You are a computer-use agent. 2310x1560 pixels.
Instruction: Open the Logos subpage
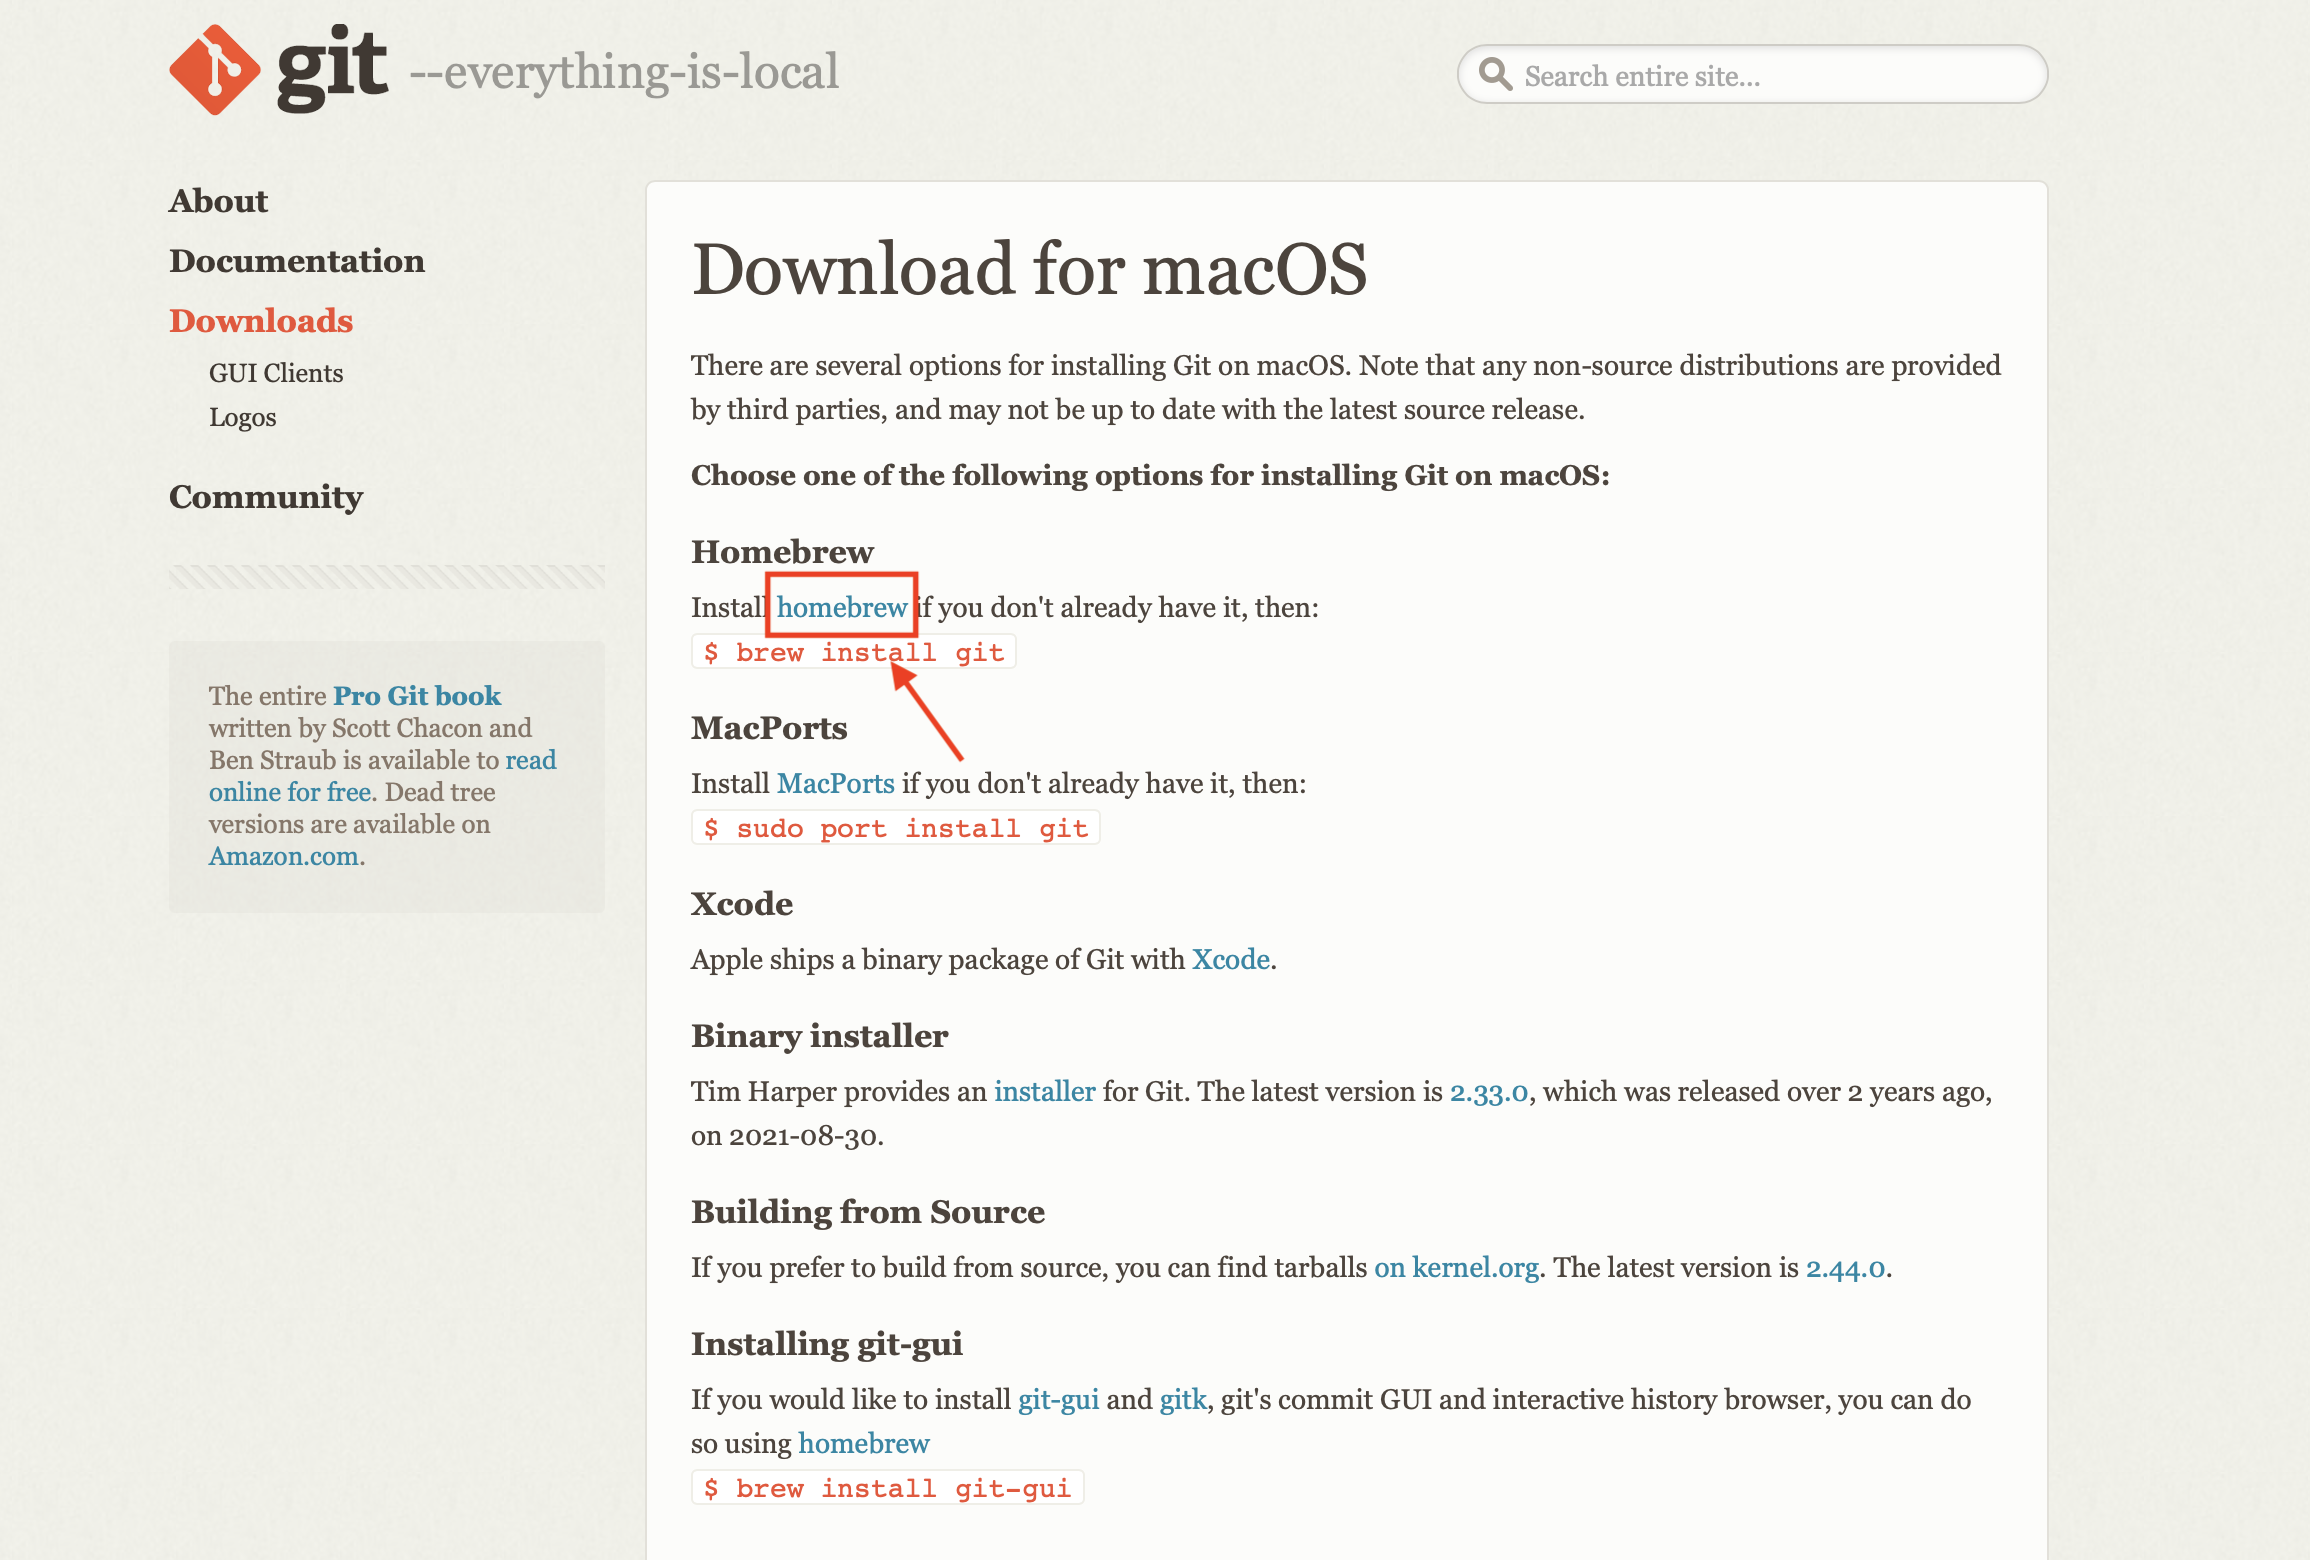(x=242, y=417)
